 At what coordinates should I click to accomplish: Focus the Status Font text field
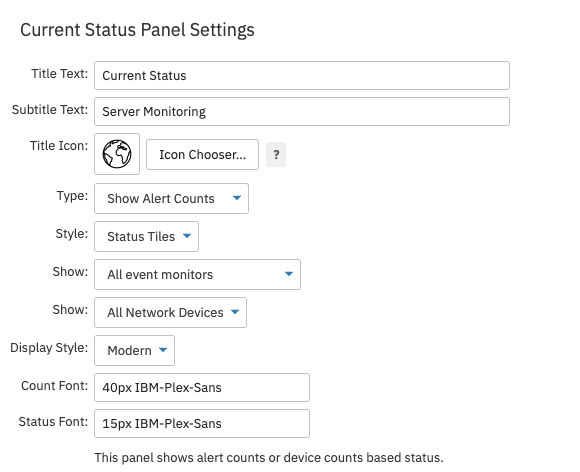pyautogui.click(x=202, y=424)
